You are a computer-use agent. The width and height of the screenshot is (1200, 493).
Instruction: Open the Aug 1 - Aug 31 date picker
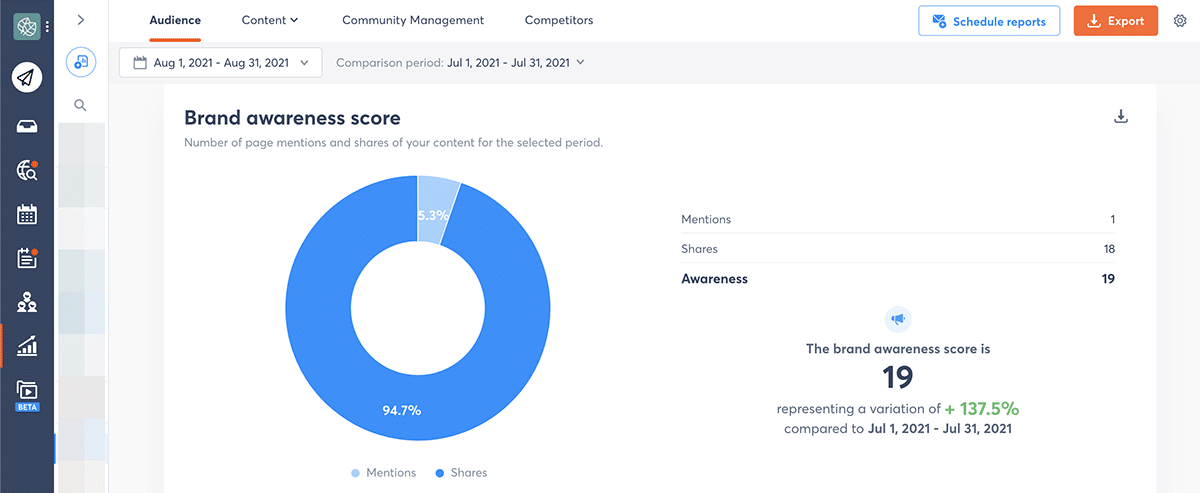[221, 63]
